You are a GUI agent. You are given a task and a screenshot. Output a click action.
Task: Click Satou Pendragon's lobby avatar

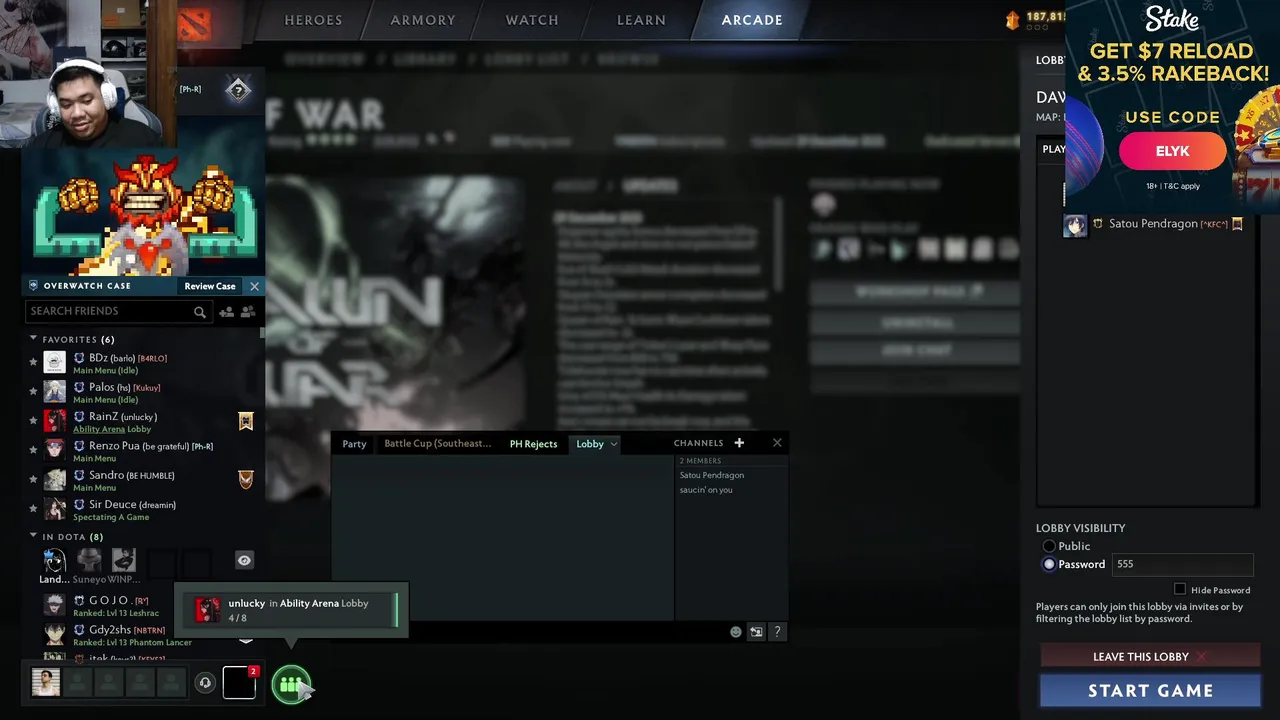click(1075, 225)
